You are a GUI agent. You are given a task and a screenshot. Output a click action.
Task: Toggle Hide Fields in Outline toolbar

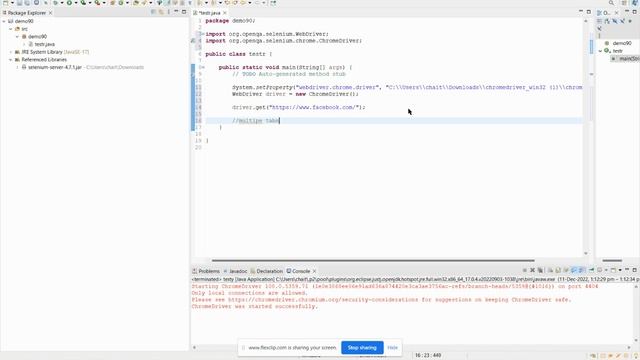point(615,21)
